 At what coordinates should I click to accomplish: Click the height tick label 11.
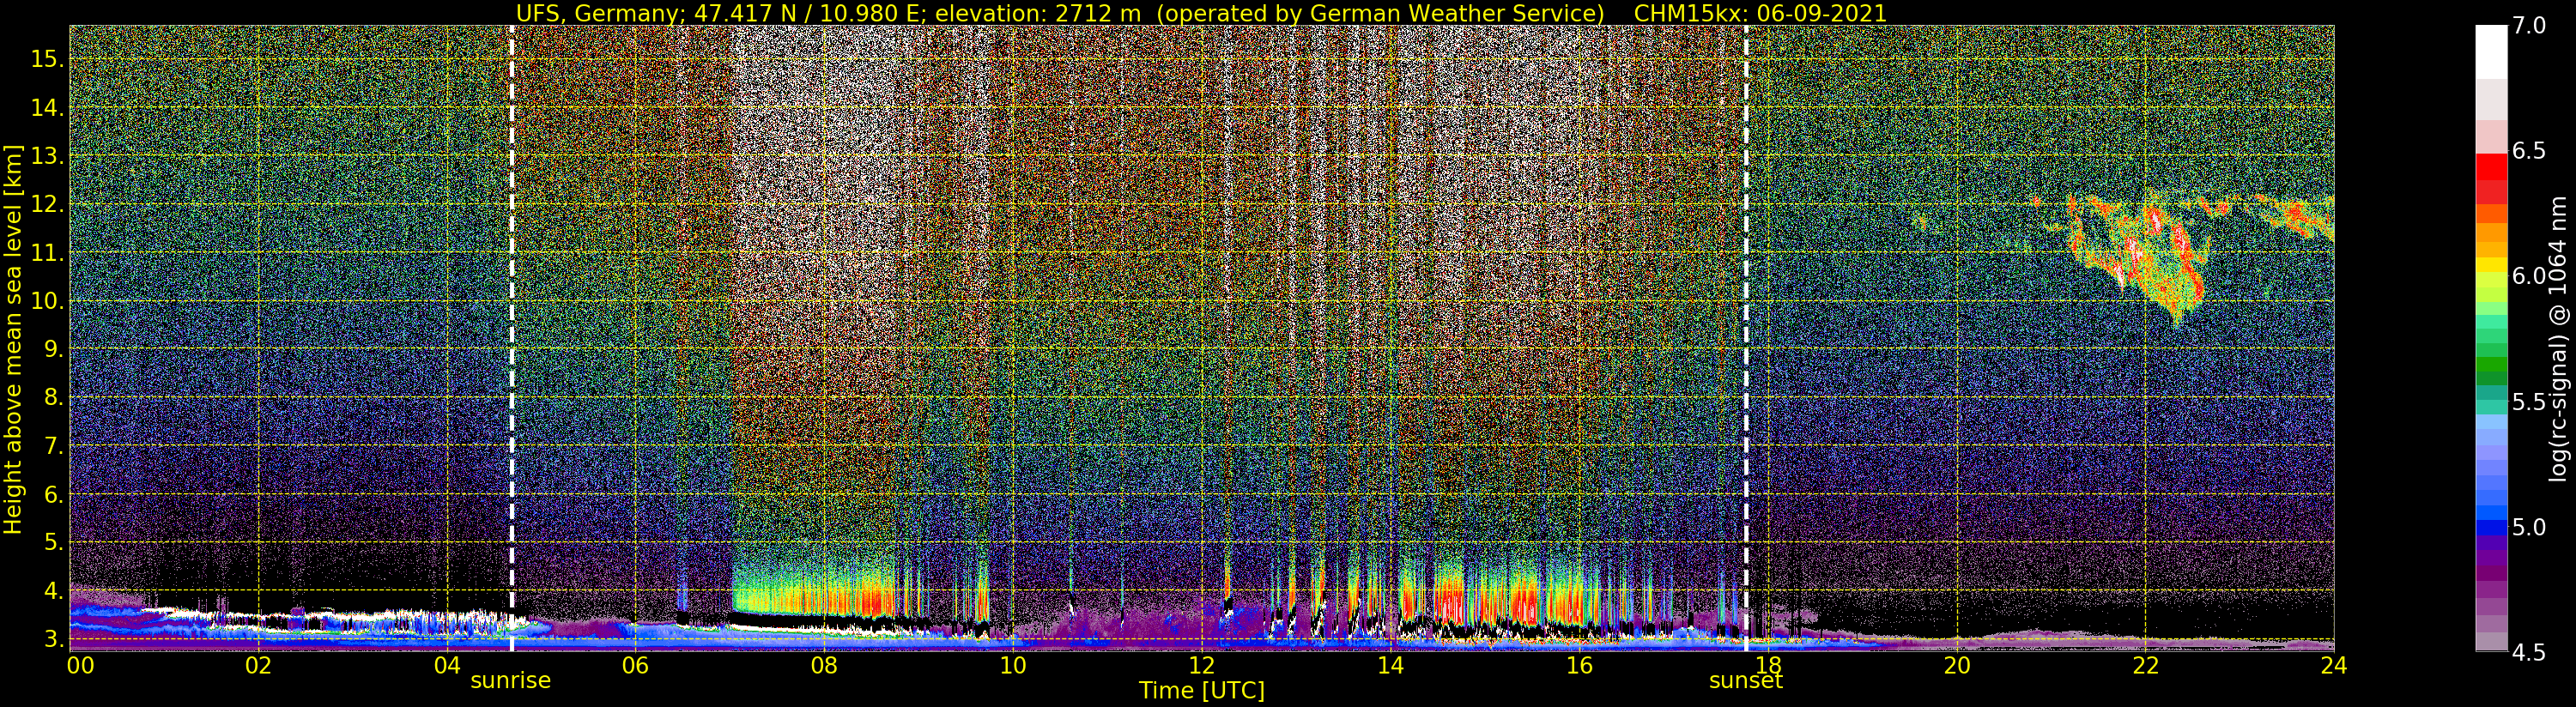pos(46,253)
